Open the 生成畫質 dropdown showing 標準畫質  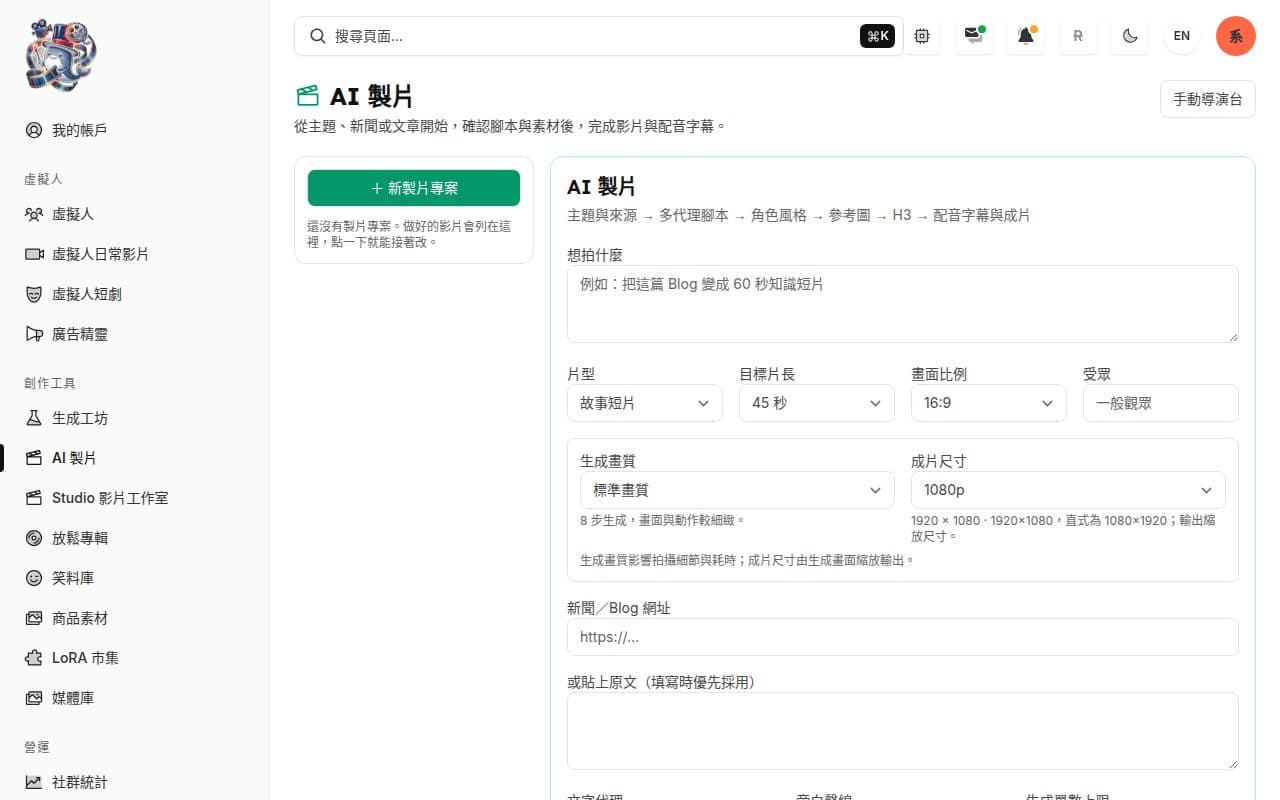tap(737, 490)
